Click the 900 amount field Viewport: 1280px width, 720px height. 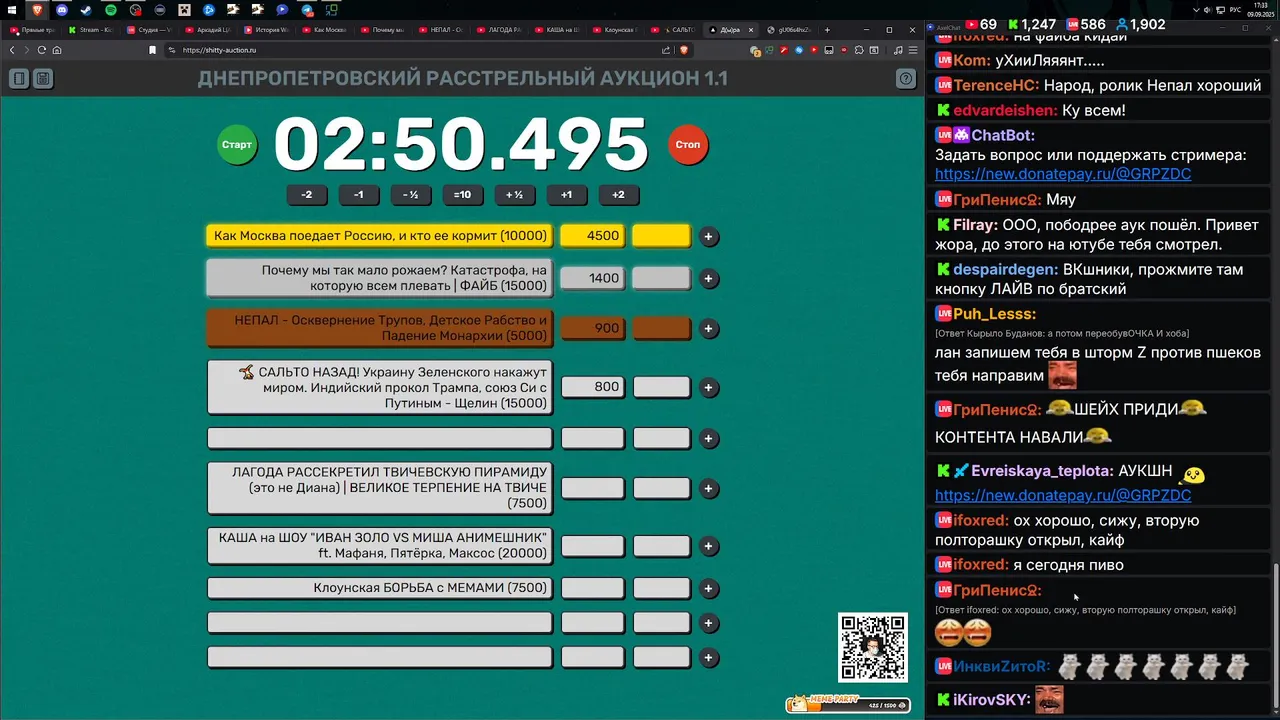(x=592, y=328)
